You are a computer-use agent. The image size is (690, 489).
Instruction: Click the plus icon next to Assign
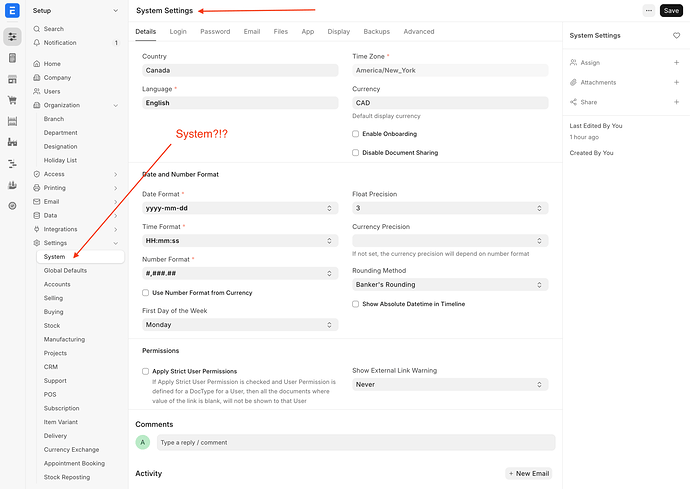(676, 63)
